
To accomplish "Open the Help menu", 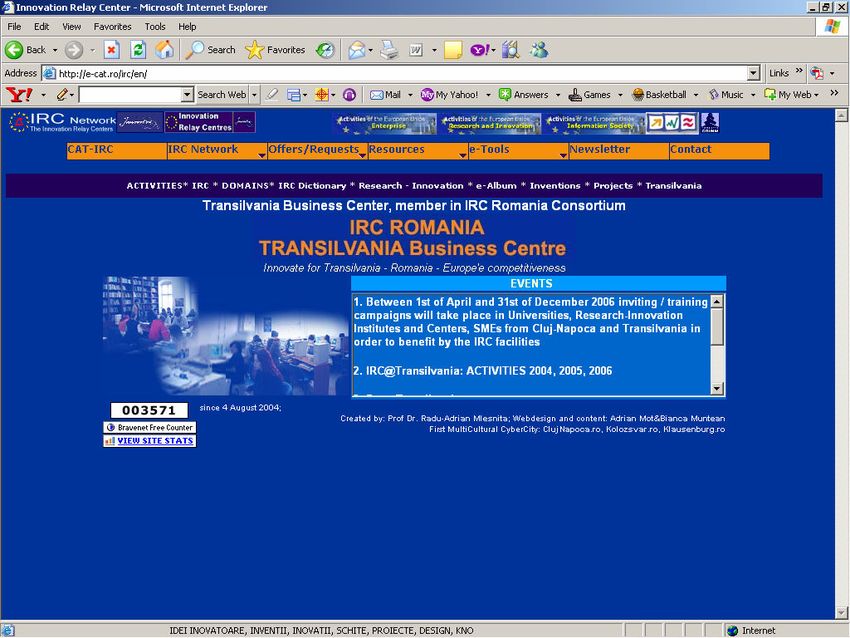I will (x=187, y=27).
